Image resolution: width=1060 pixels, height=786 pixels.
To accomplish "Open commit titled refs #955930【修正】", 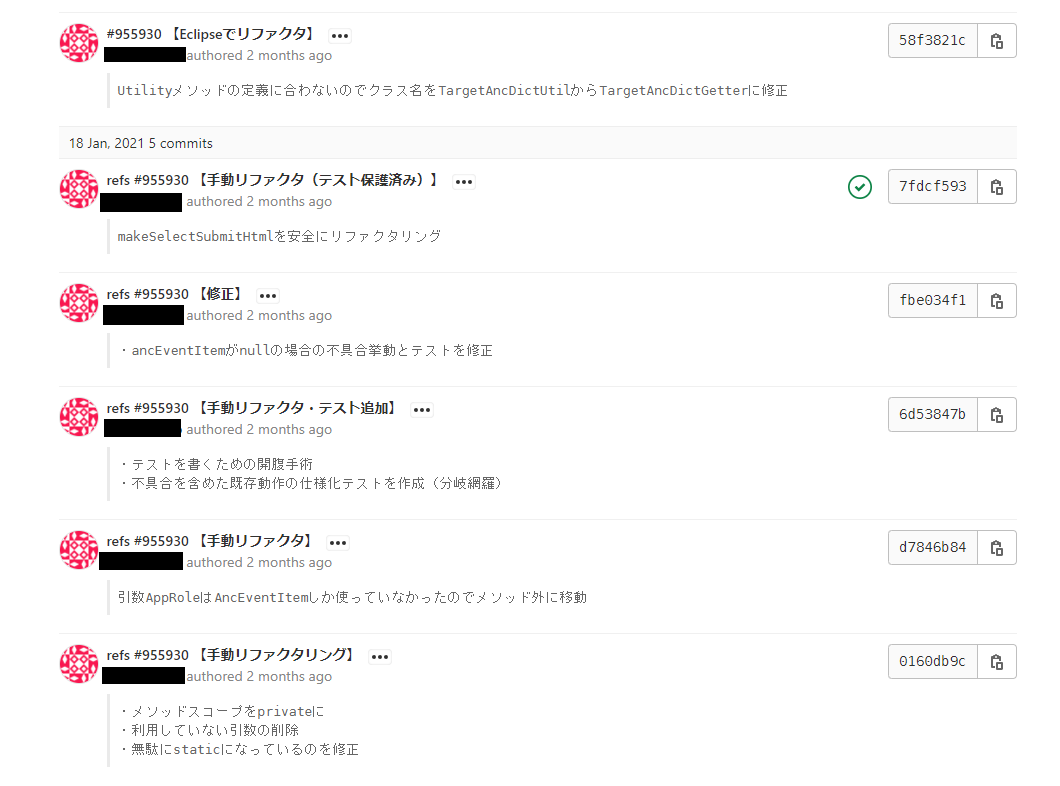I will coord(174,295).
